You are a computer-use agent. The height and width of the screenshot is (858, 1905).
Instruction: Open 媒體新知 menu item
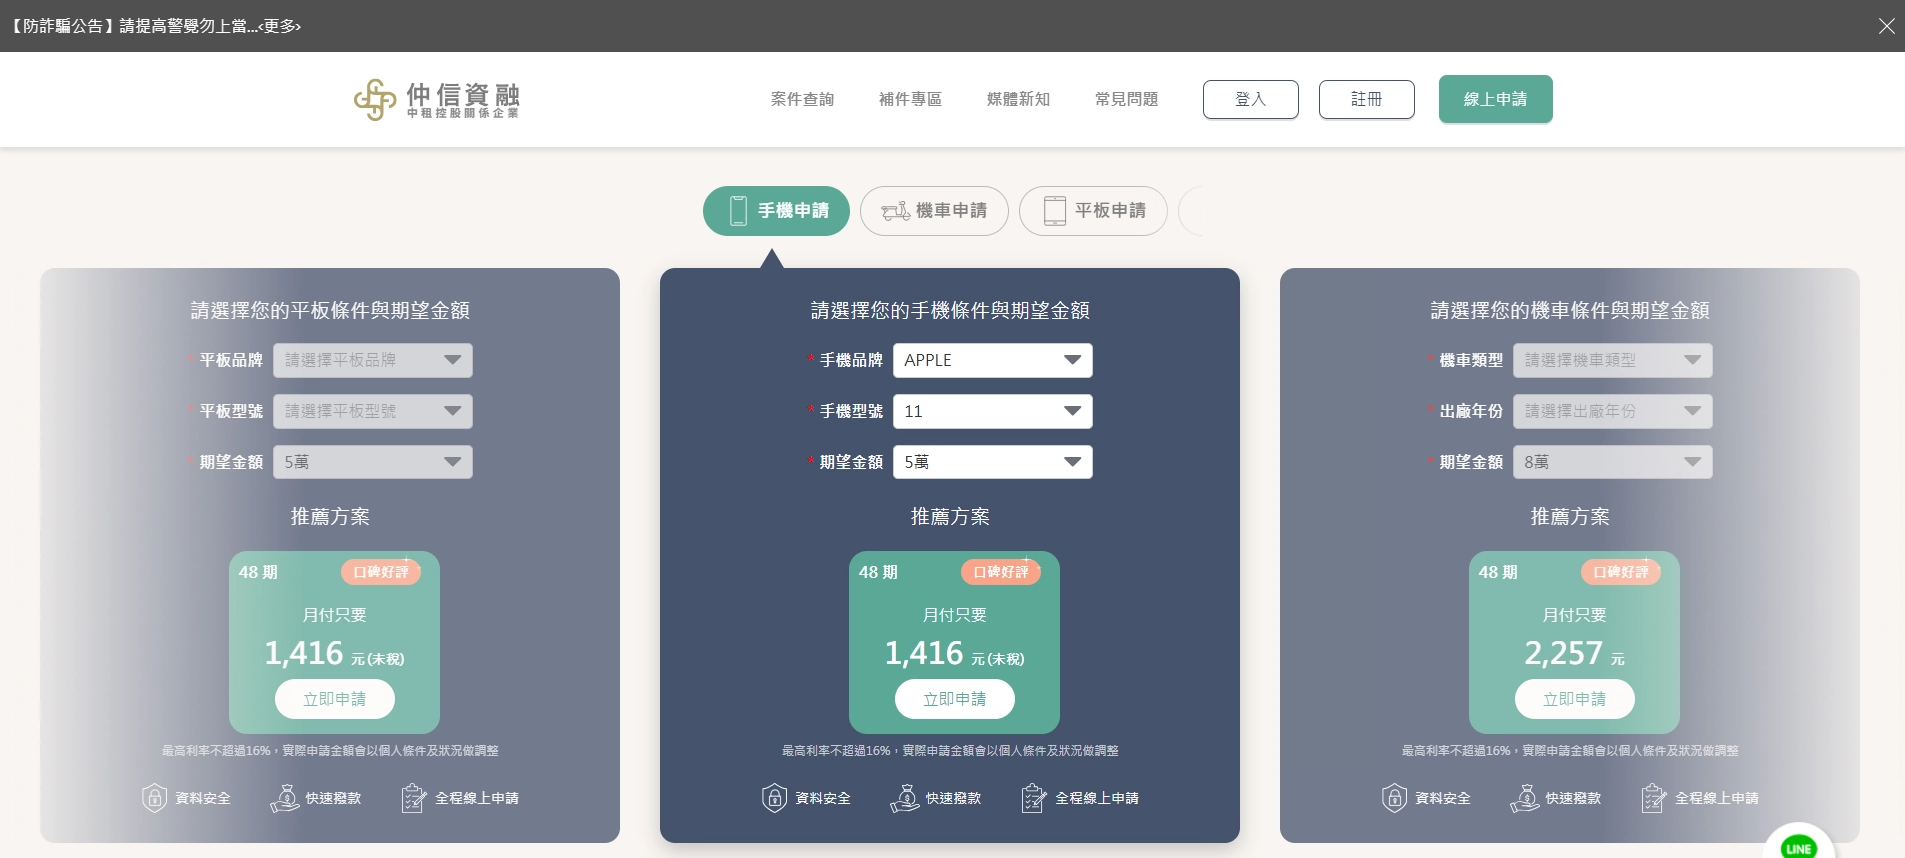[x=1018, y=99]
